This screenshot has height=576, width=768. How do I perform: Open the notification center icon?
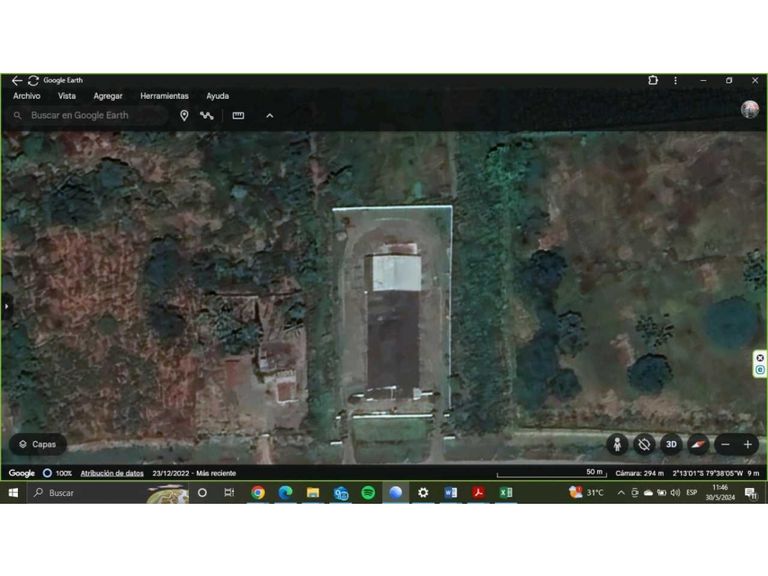[x=751, y=493]
